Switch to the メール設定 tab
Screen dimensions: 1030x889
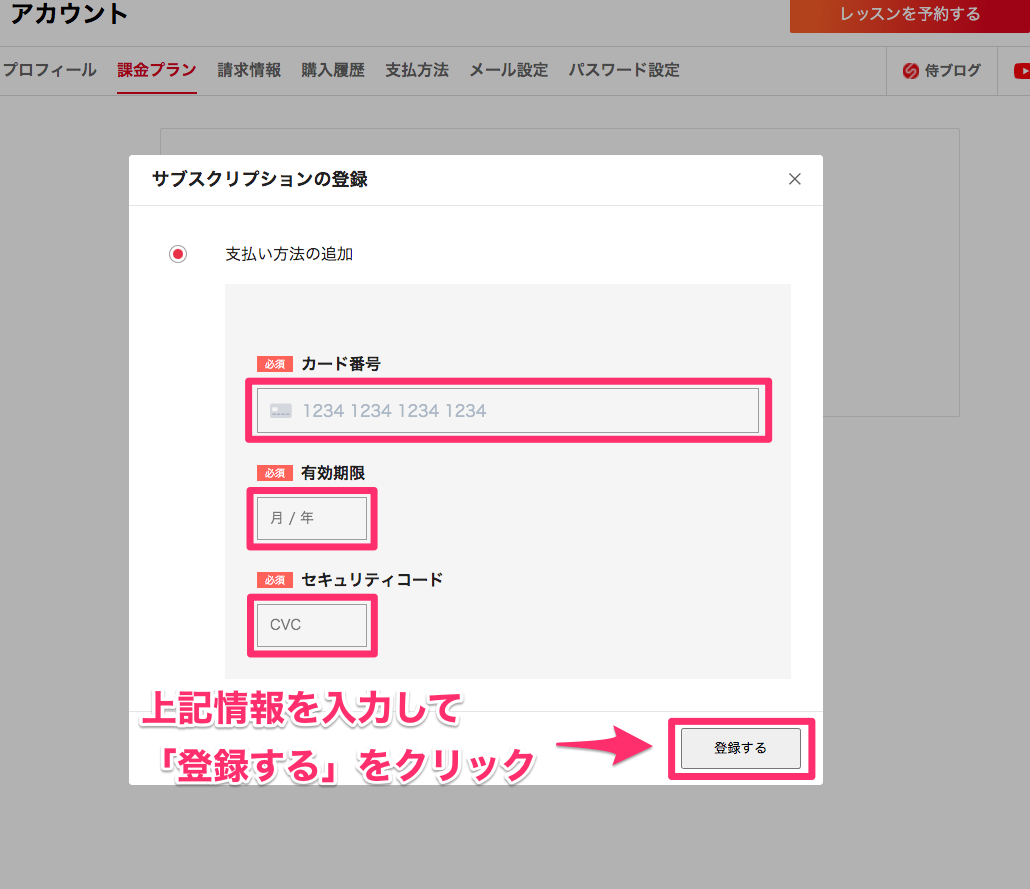tap(509, 70)
